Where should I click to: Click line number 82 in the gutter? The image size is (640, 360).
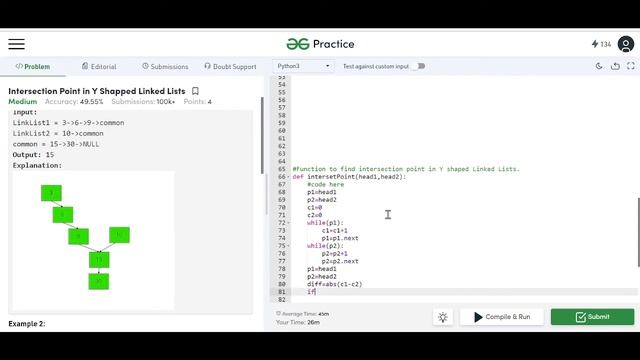coord(282,300)
